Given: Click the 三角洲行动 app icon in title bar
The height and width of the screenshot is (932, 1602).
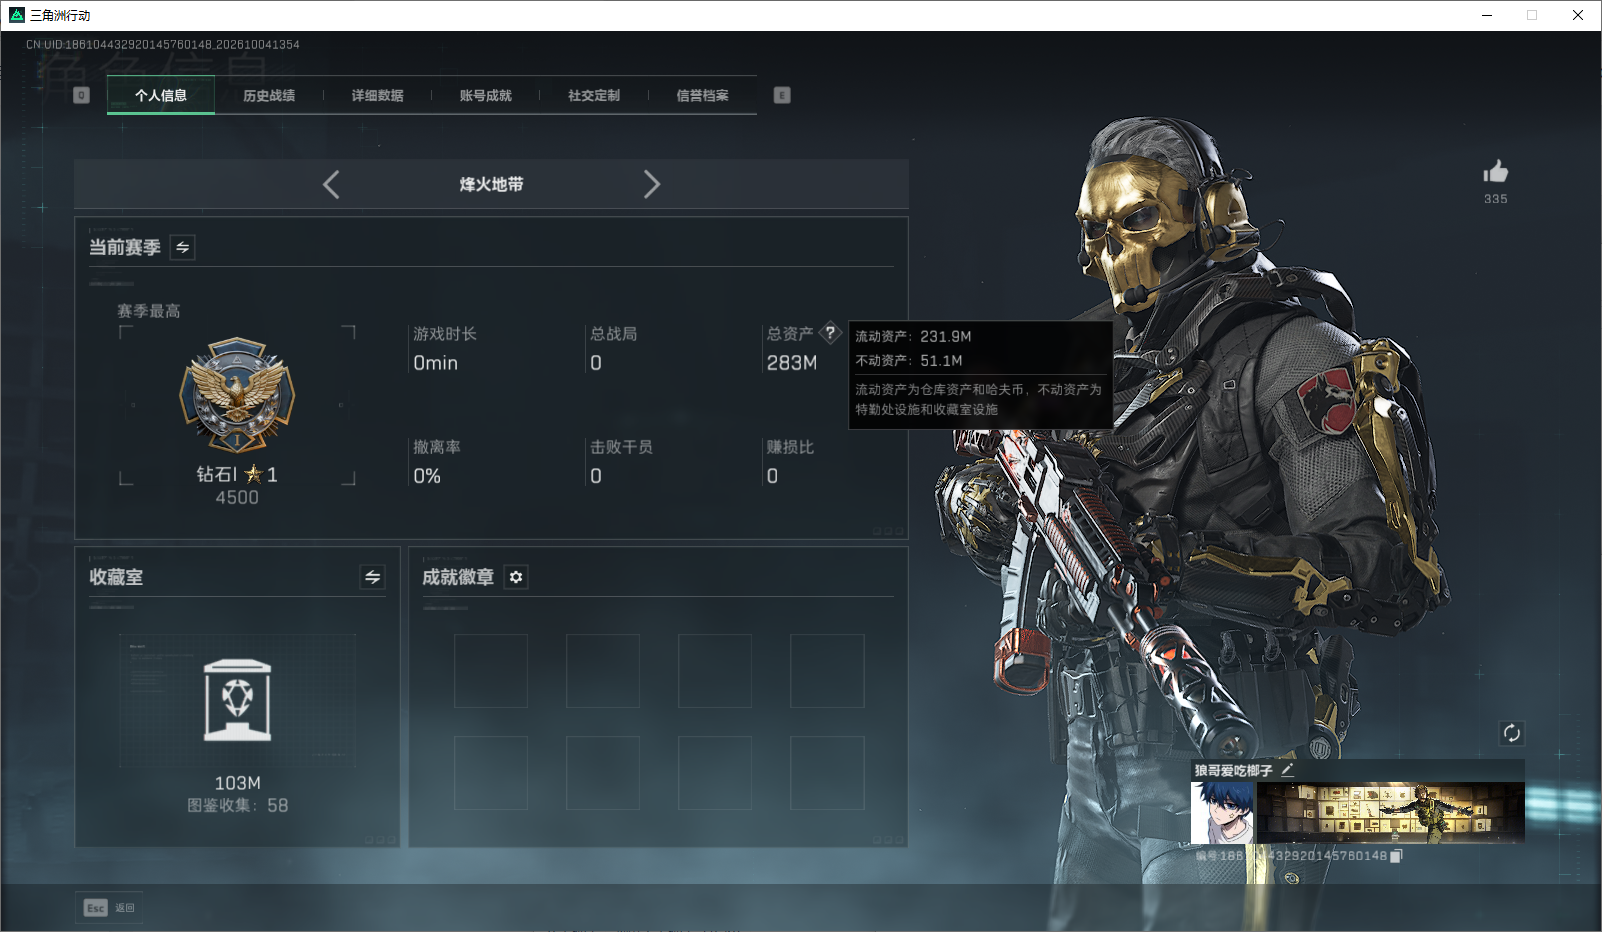Looking at the screenshot, I should [17, 15].
